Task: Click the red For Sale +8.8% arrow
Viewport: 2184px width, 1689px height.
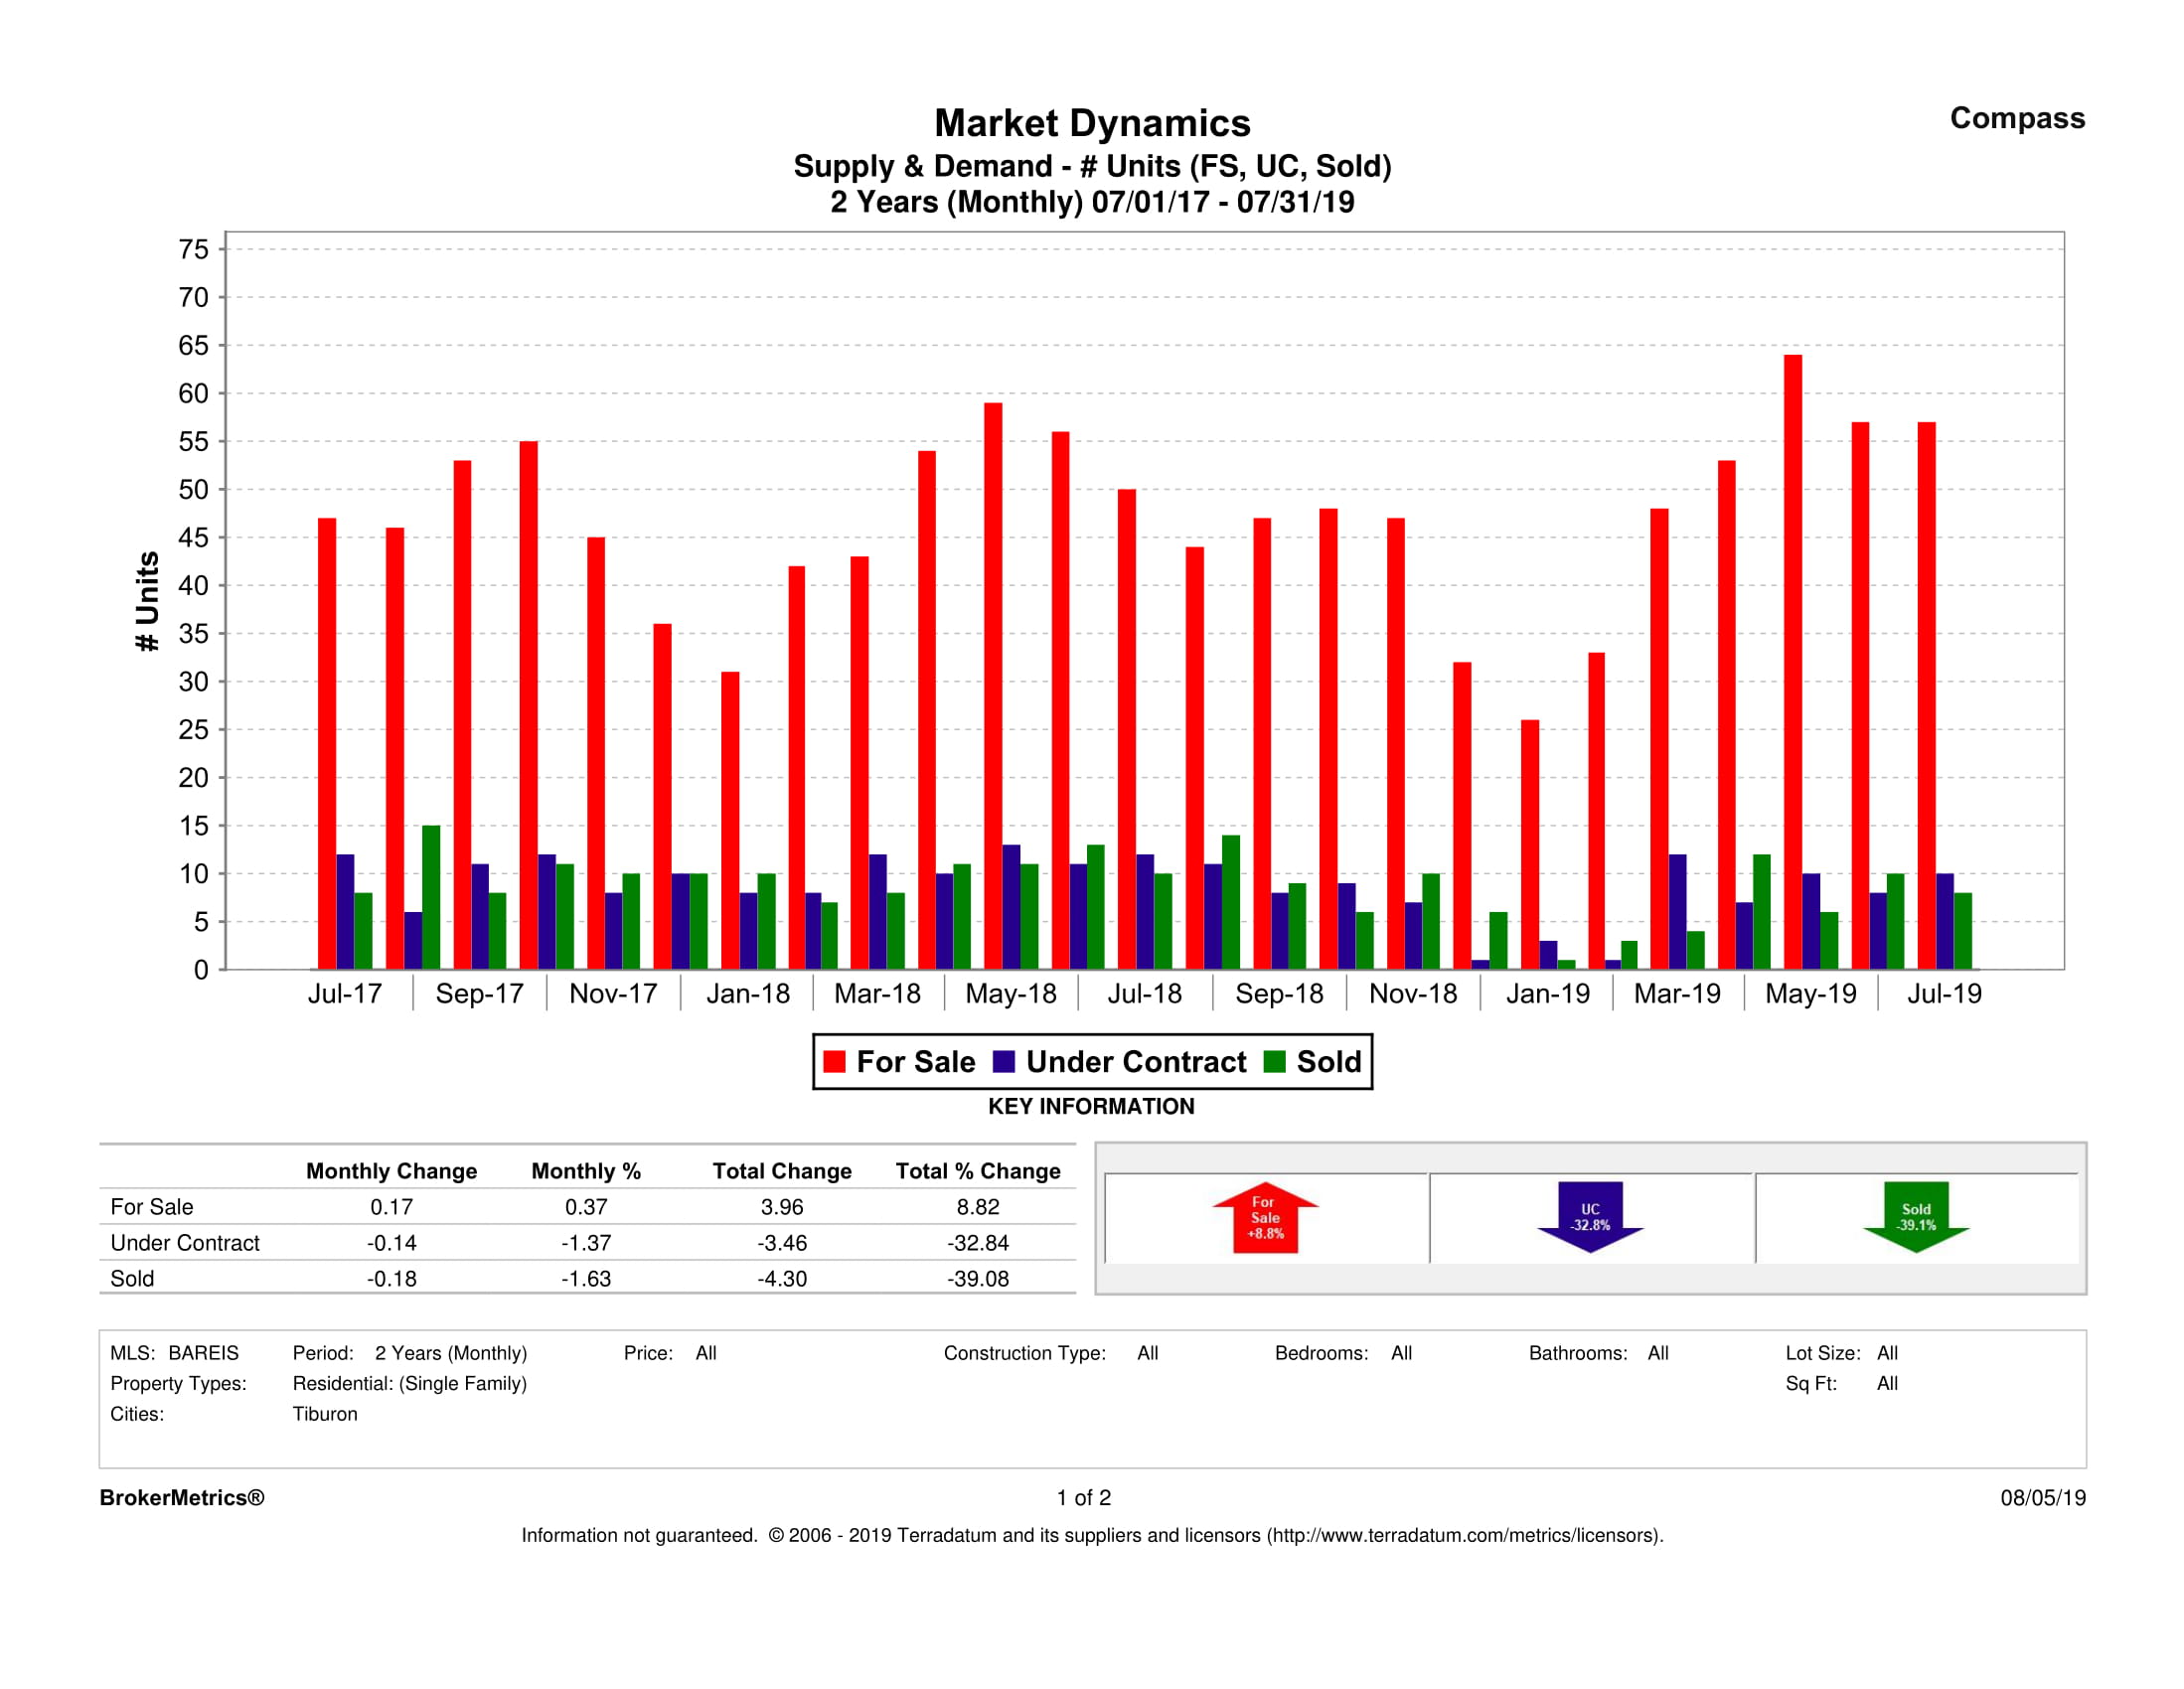Action: point(1265,1217)
